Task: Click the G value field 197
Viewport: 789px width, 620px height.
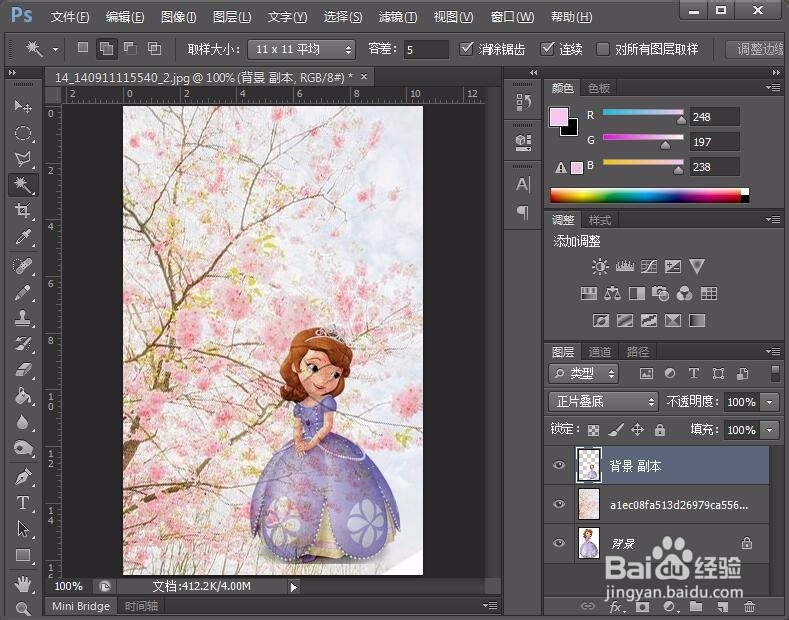Action: click(x=715, y=142)
